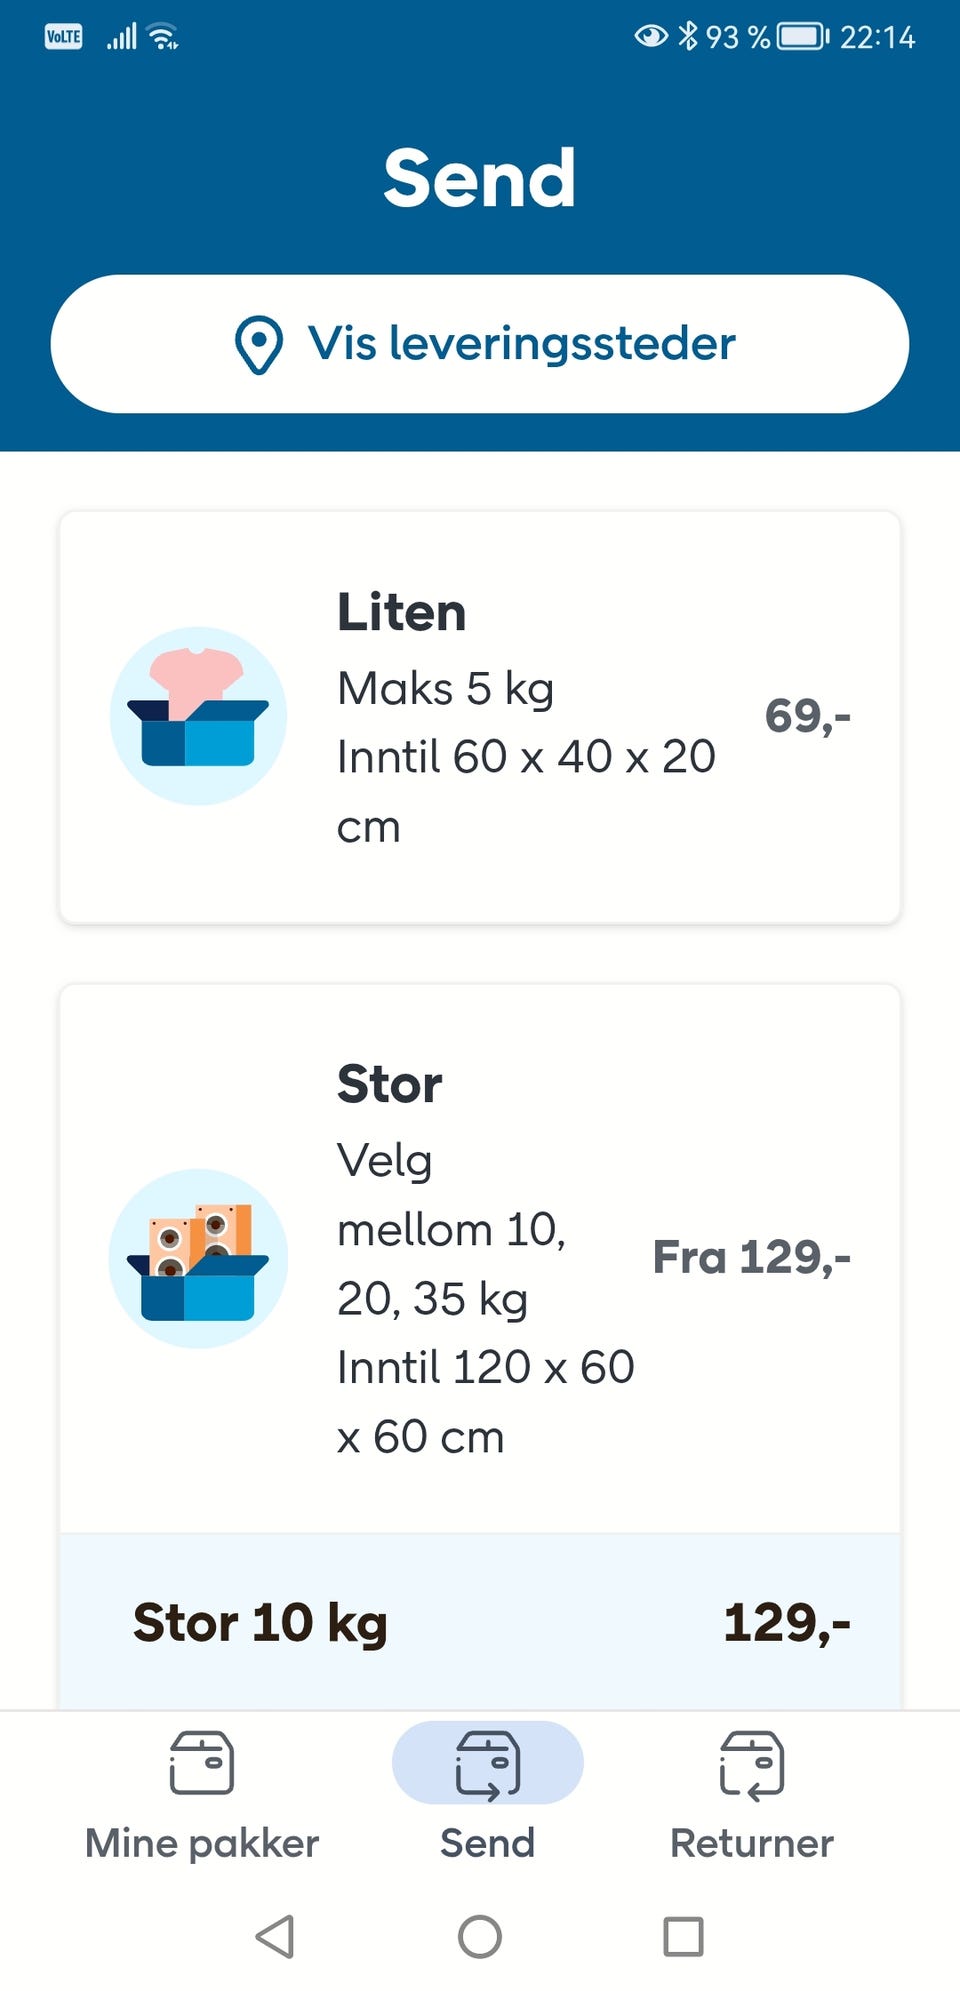
Task: Tap the Liten 69,- price
Action: click(x=807, y=716)
